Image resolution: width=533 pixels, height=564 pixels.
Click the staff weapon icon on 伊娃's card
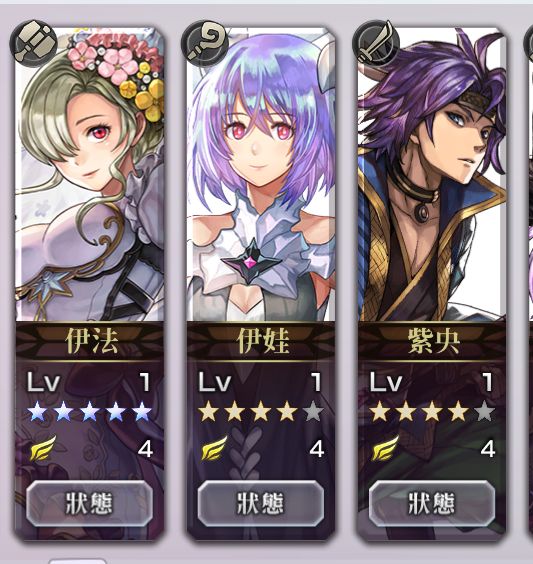coord(206,43)
